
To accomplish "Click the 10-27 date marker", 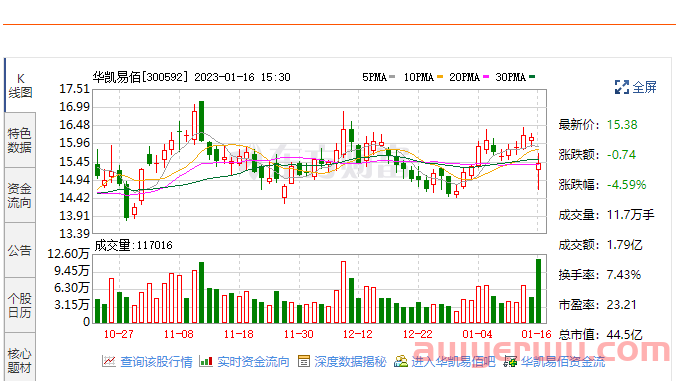I will coord(118,334).
